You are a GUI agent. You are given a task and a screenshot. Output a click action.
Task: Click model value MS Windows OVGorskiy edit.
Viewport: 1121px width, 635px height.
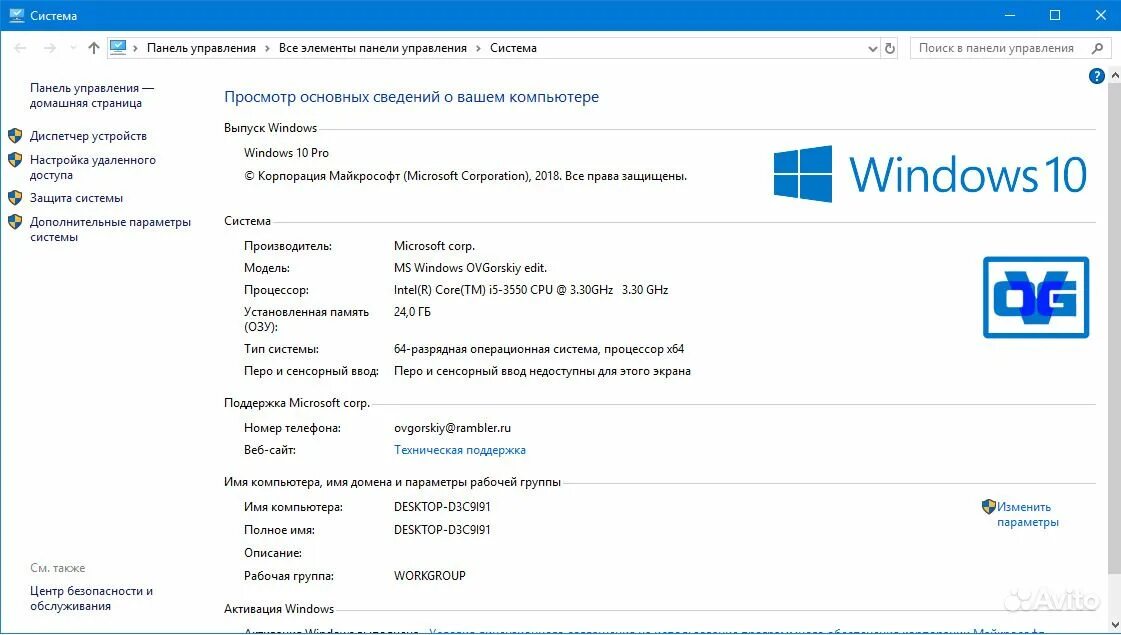click(x=470, y=268)
